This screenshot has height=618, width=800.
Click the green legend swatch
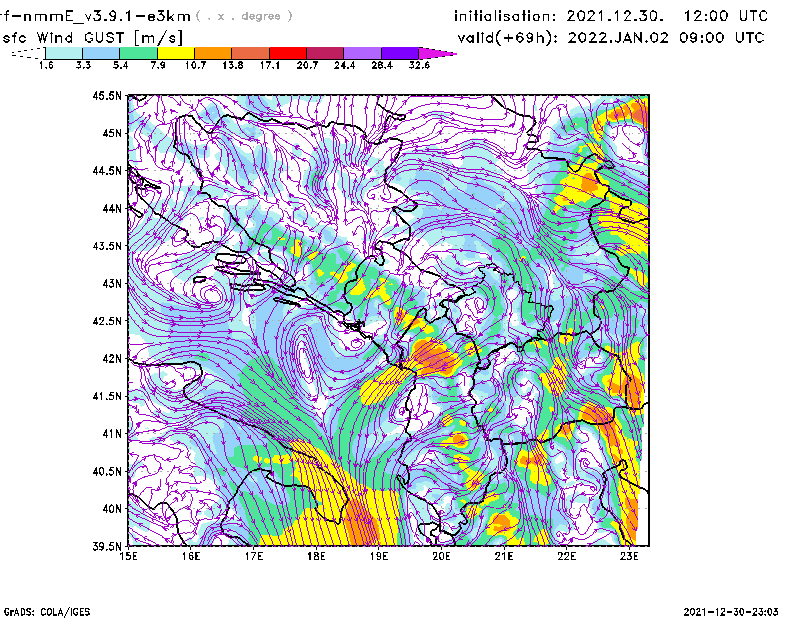pyautogui.click(x=138, y=53)
